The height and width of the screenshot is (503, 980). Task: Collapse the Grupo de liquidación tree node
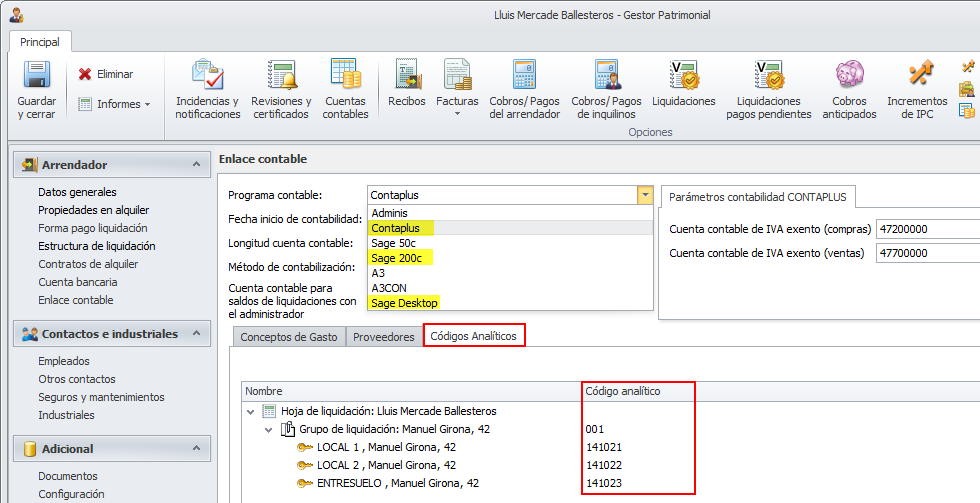pos(269,429)
